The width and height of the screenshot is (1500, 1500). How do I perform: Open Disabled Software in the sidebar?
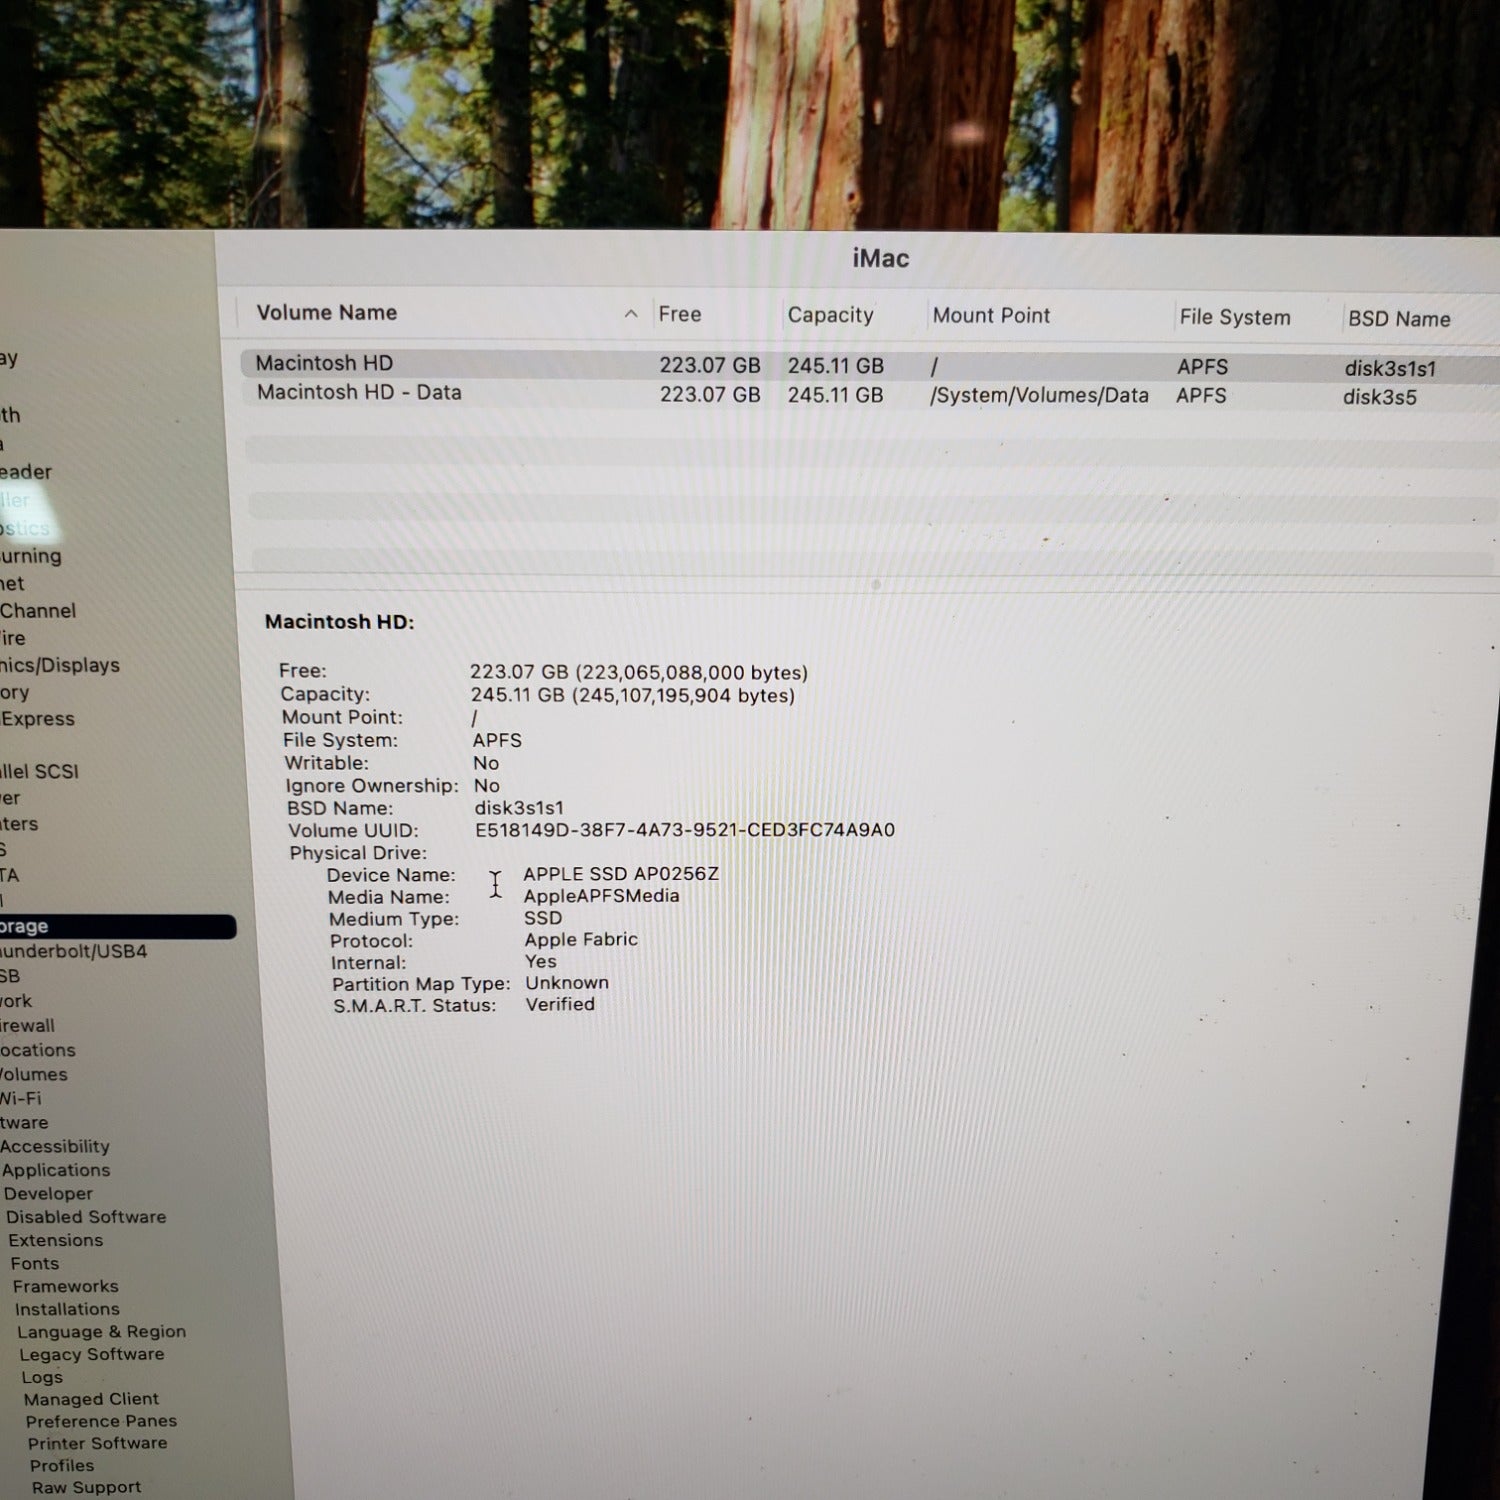[x=86, y=1217]
